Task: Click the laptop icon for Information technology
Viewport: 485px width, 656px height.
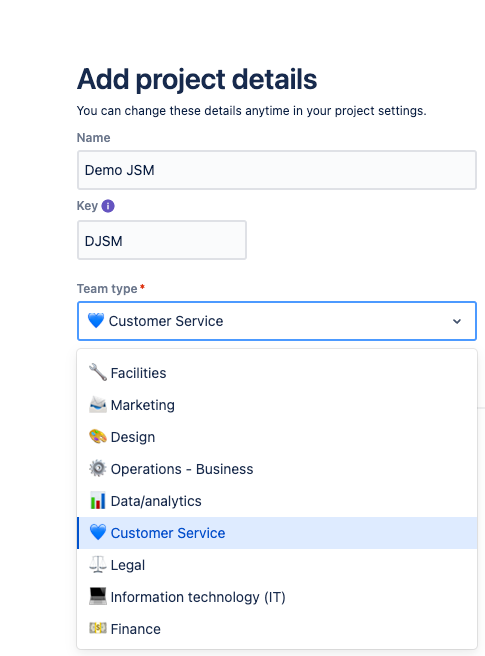Action: pos(98,596)
